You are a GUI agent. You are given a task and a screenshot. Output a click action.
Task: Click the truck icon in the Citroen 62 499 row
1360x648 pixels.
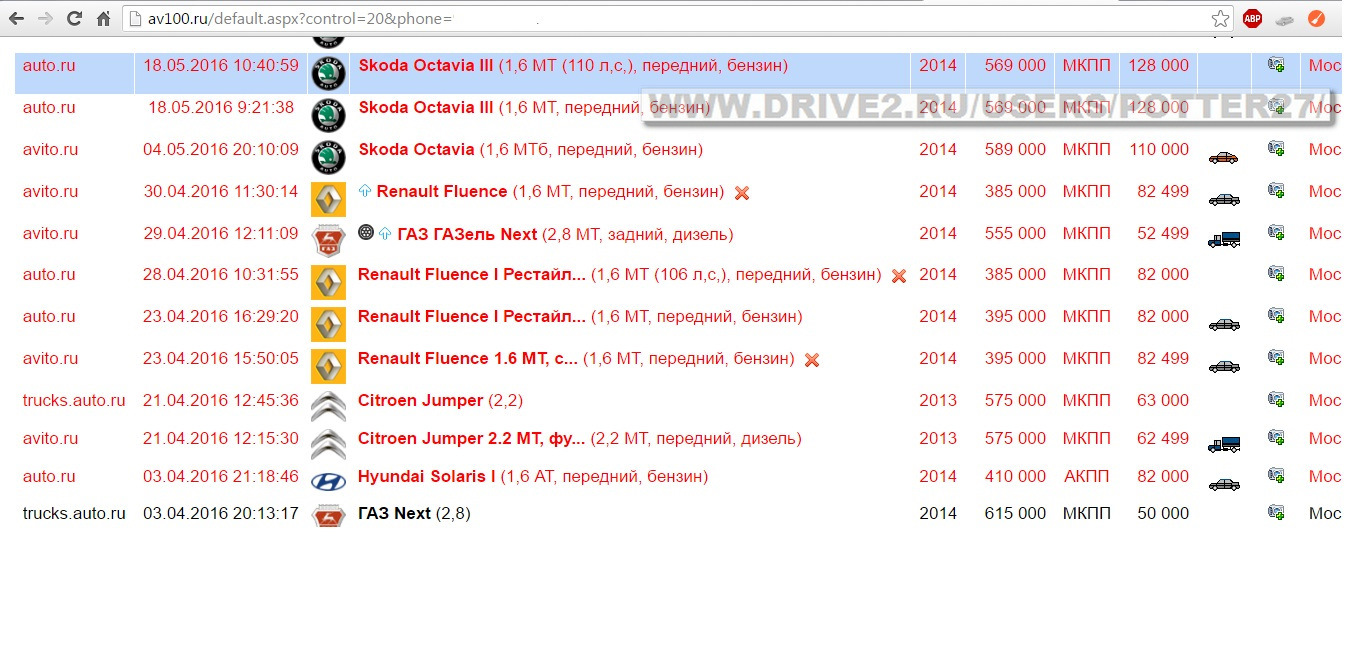point(1224,444)
